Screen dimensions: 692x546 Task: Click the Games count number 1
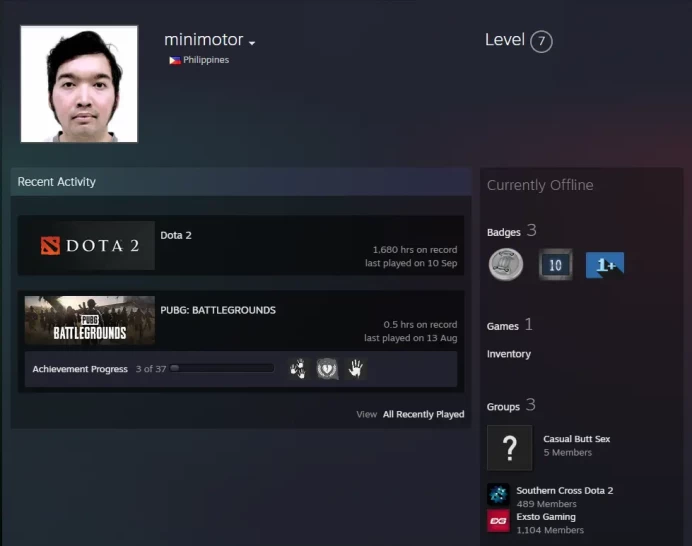pyautogui.click(x=529, y=324)
